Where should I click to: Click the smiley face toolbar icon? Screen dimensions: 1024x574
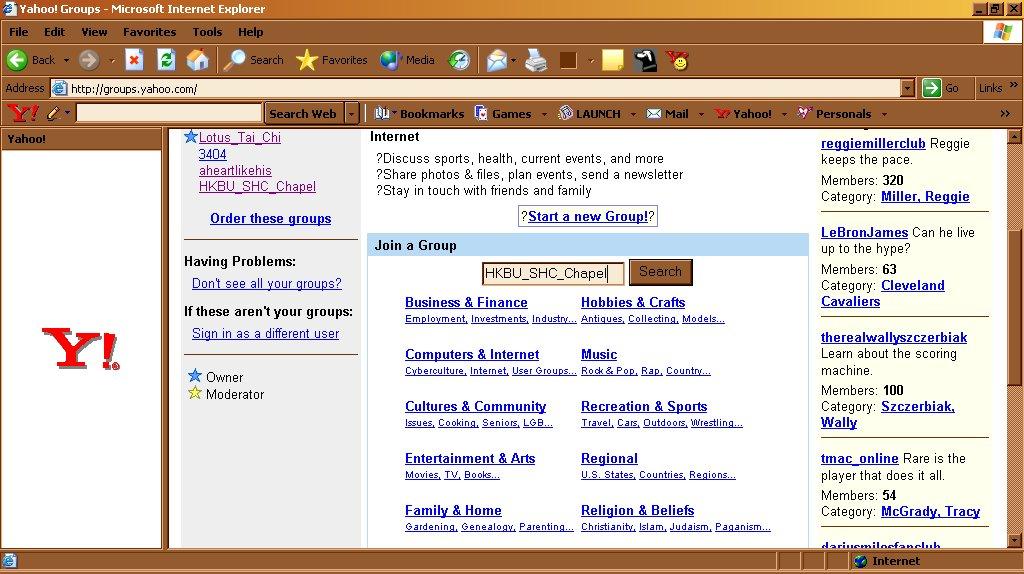click(x=677, y=61)
